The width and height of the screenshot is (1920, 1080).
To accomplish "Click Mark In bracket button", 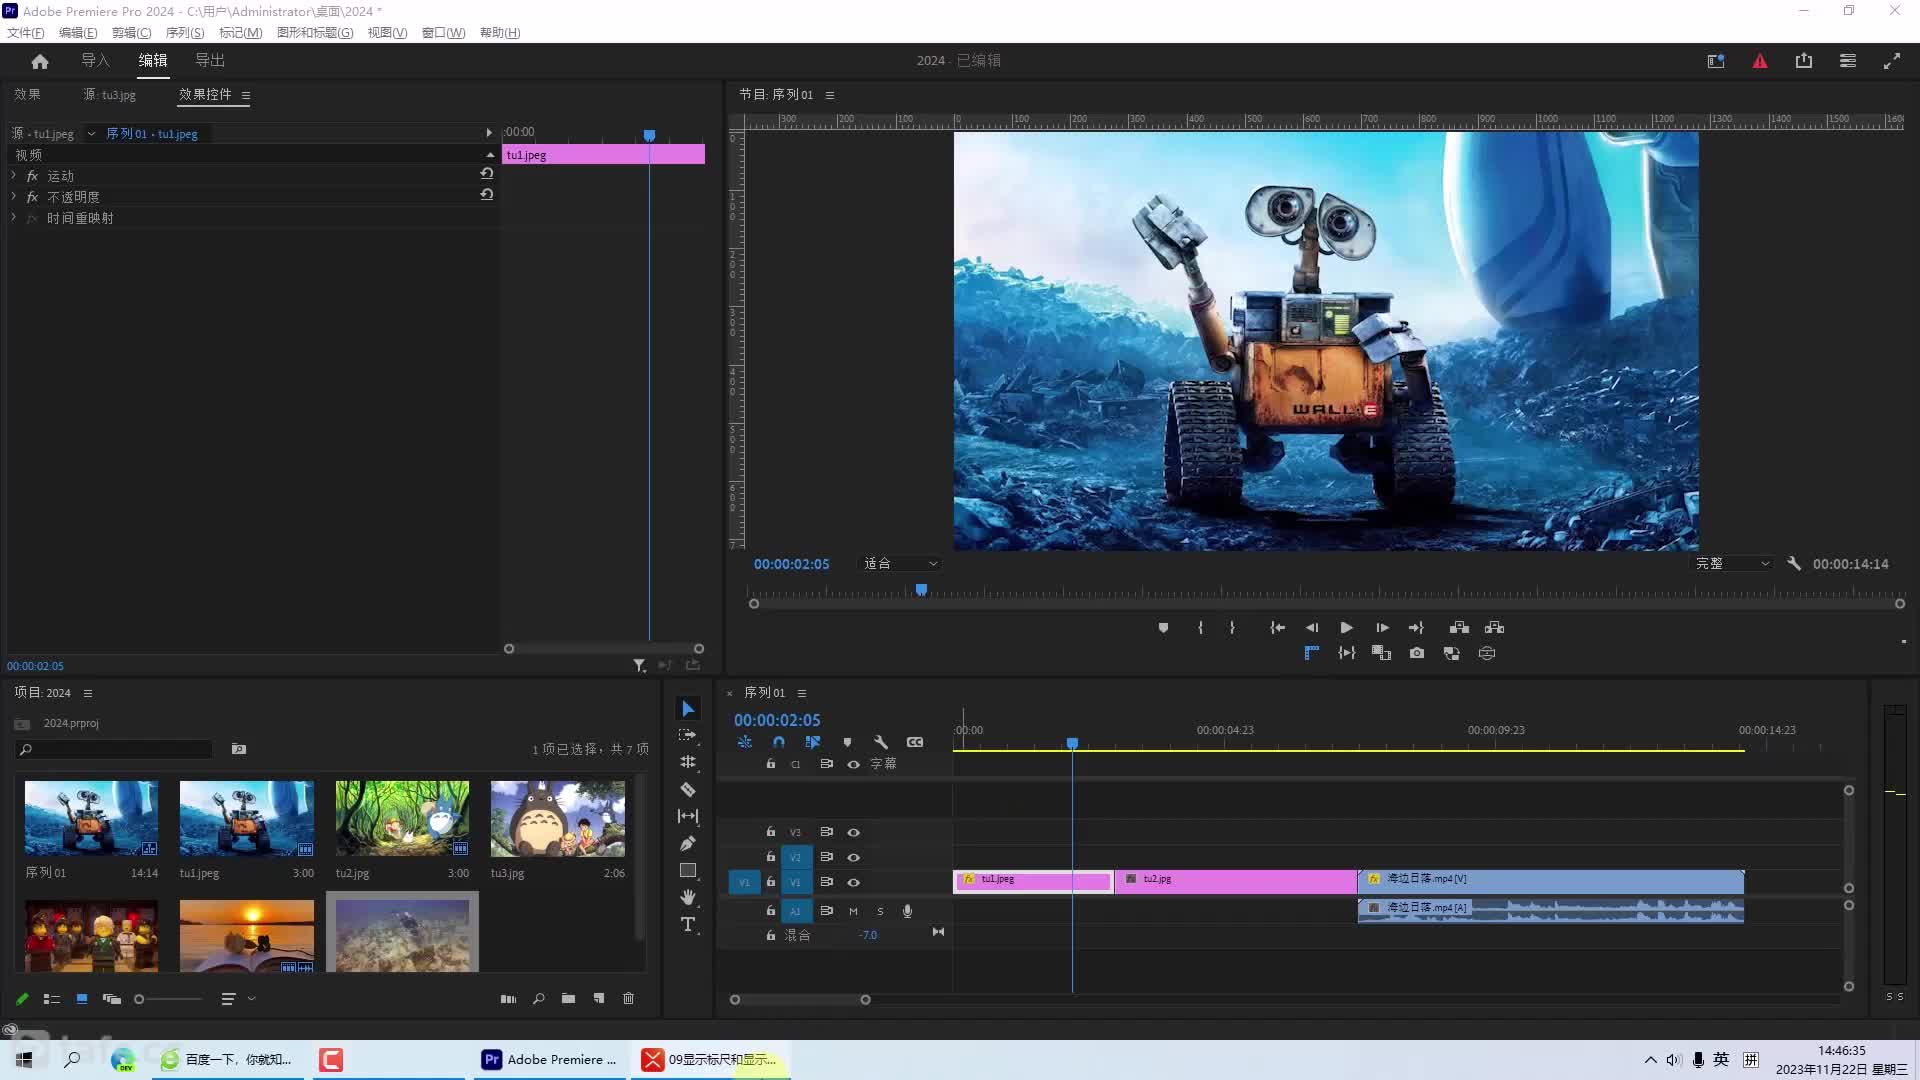I will tap(1200, 628).
